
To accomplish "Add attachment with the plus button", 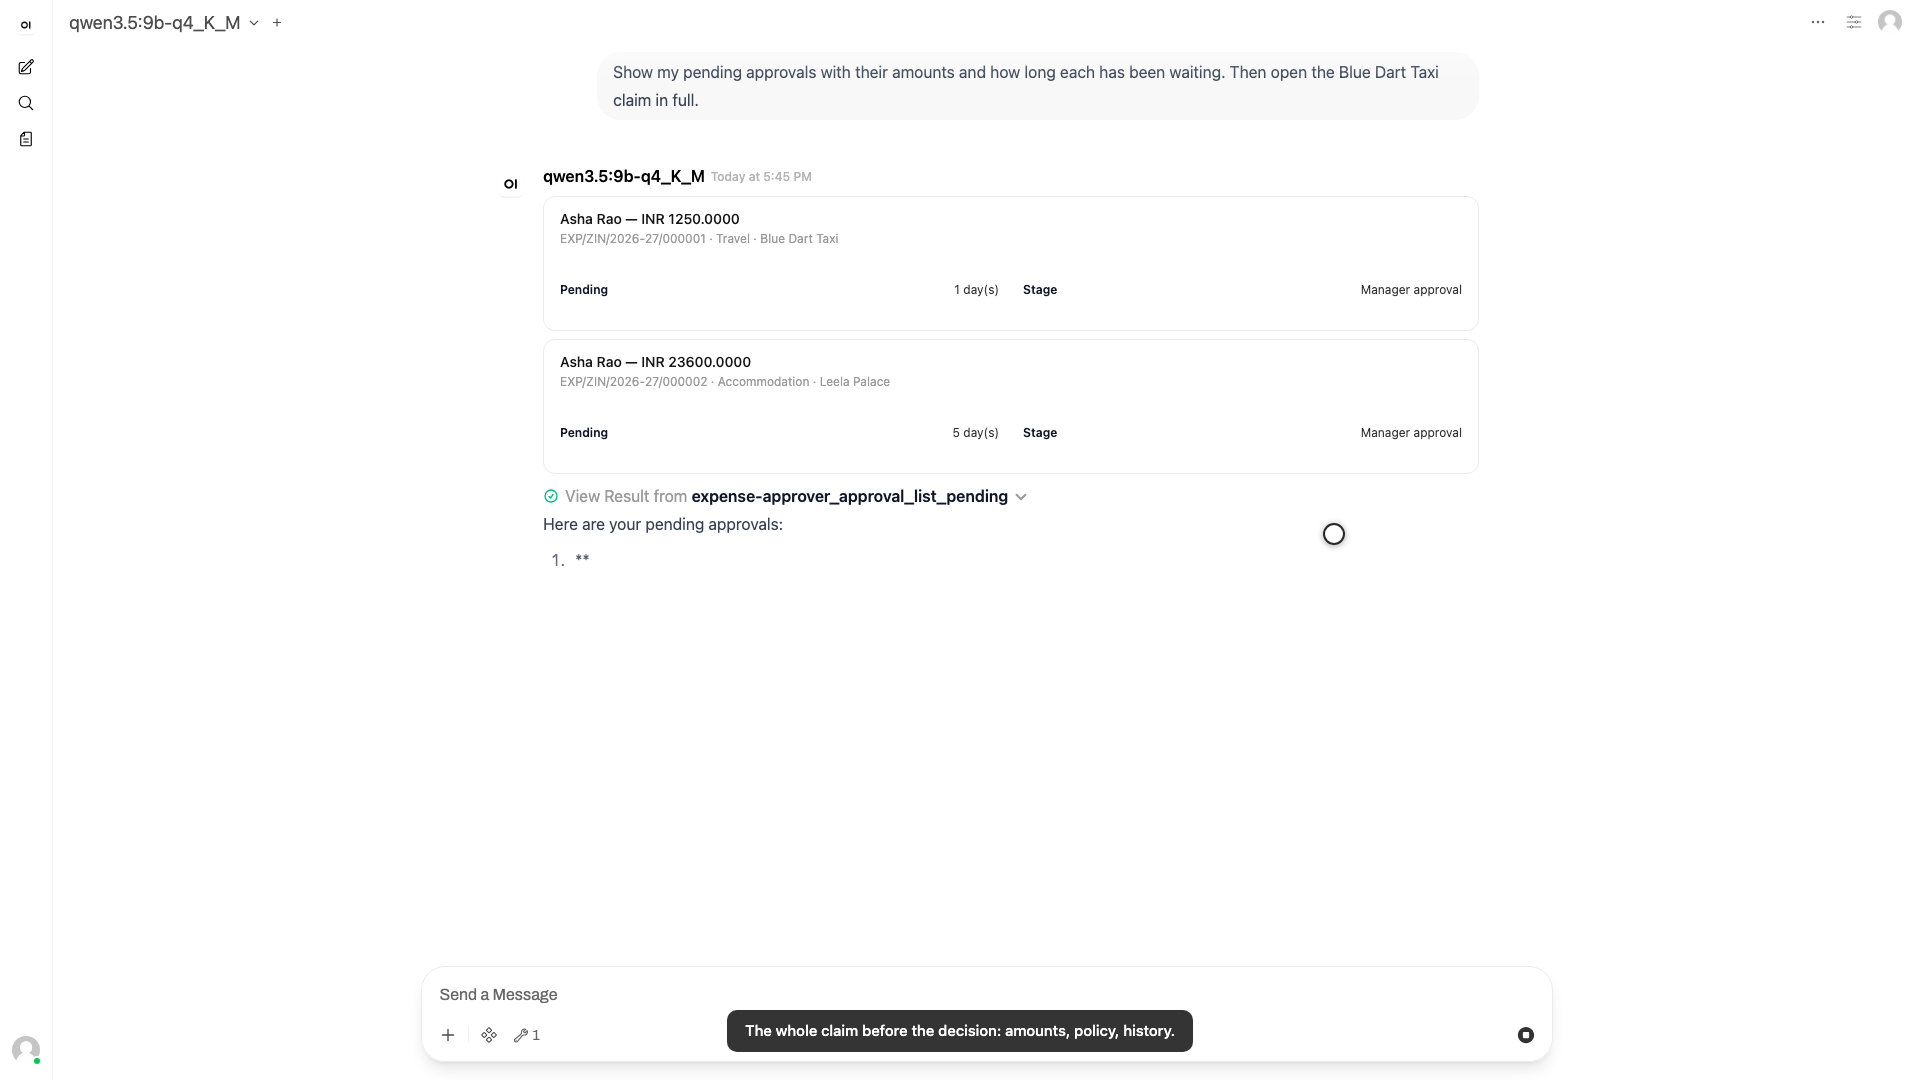I will click(x=448, y=1035).
